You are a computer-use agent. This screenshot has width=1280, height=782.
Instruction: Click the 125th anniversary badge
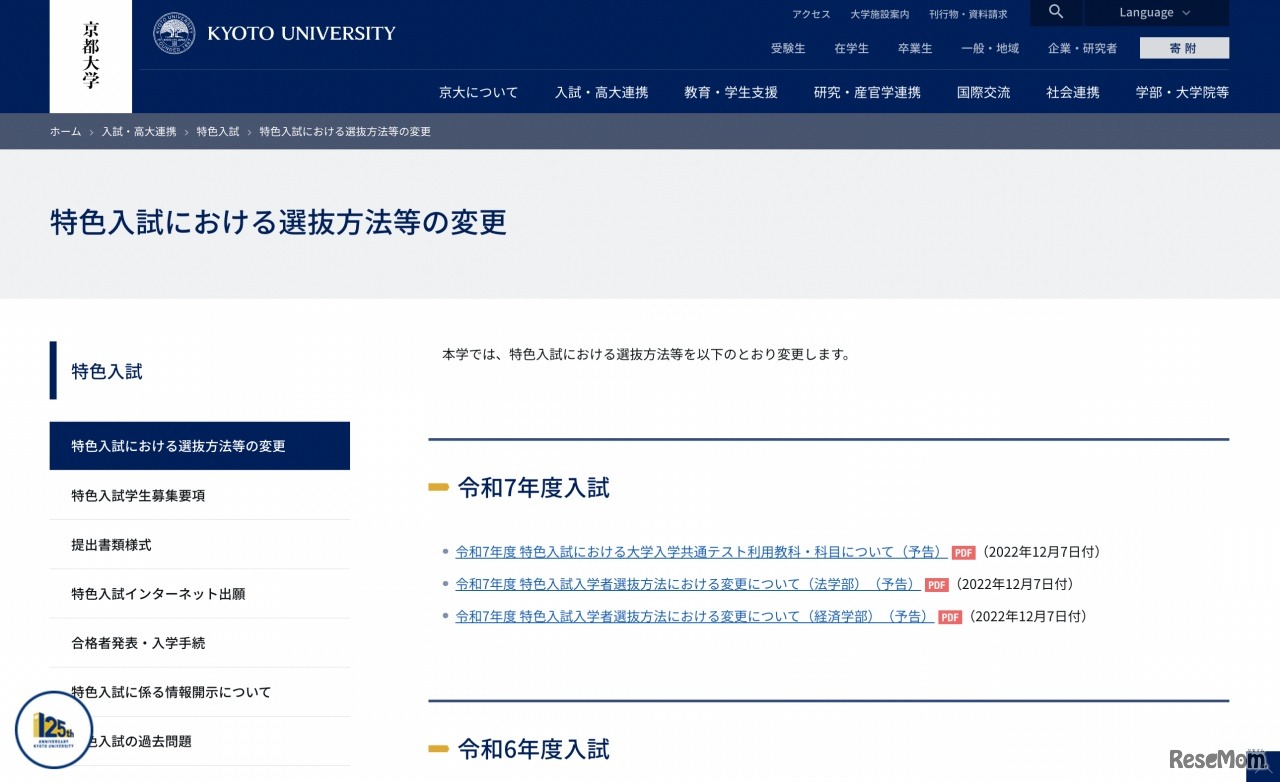click(54, 730)
